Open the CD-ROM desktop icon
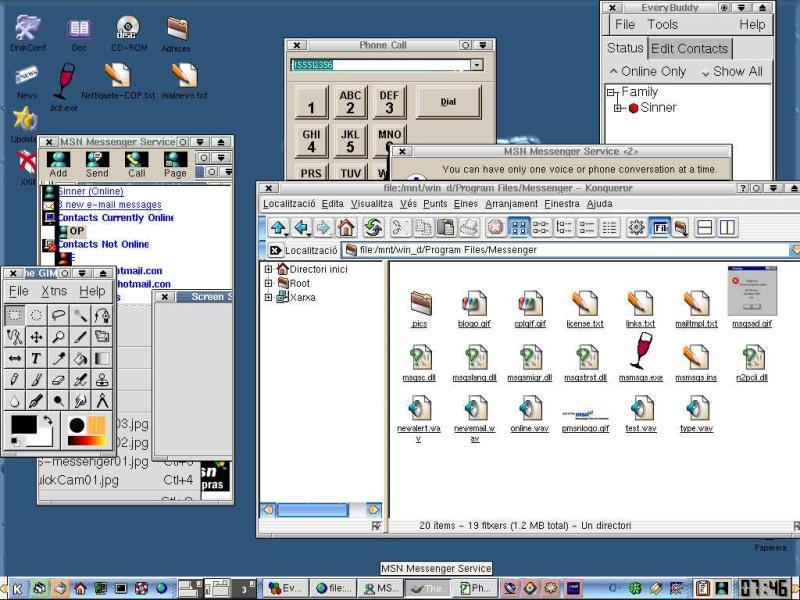800x600 pixels. pyautogui.click(x=129, y=34)
